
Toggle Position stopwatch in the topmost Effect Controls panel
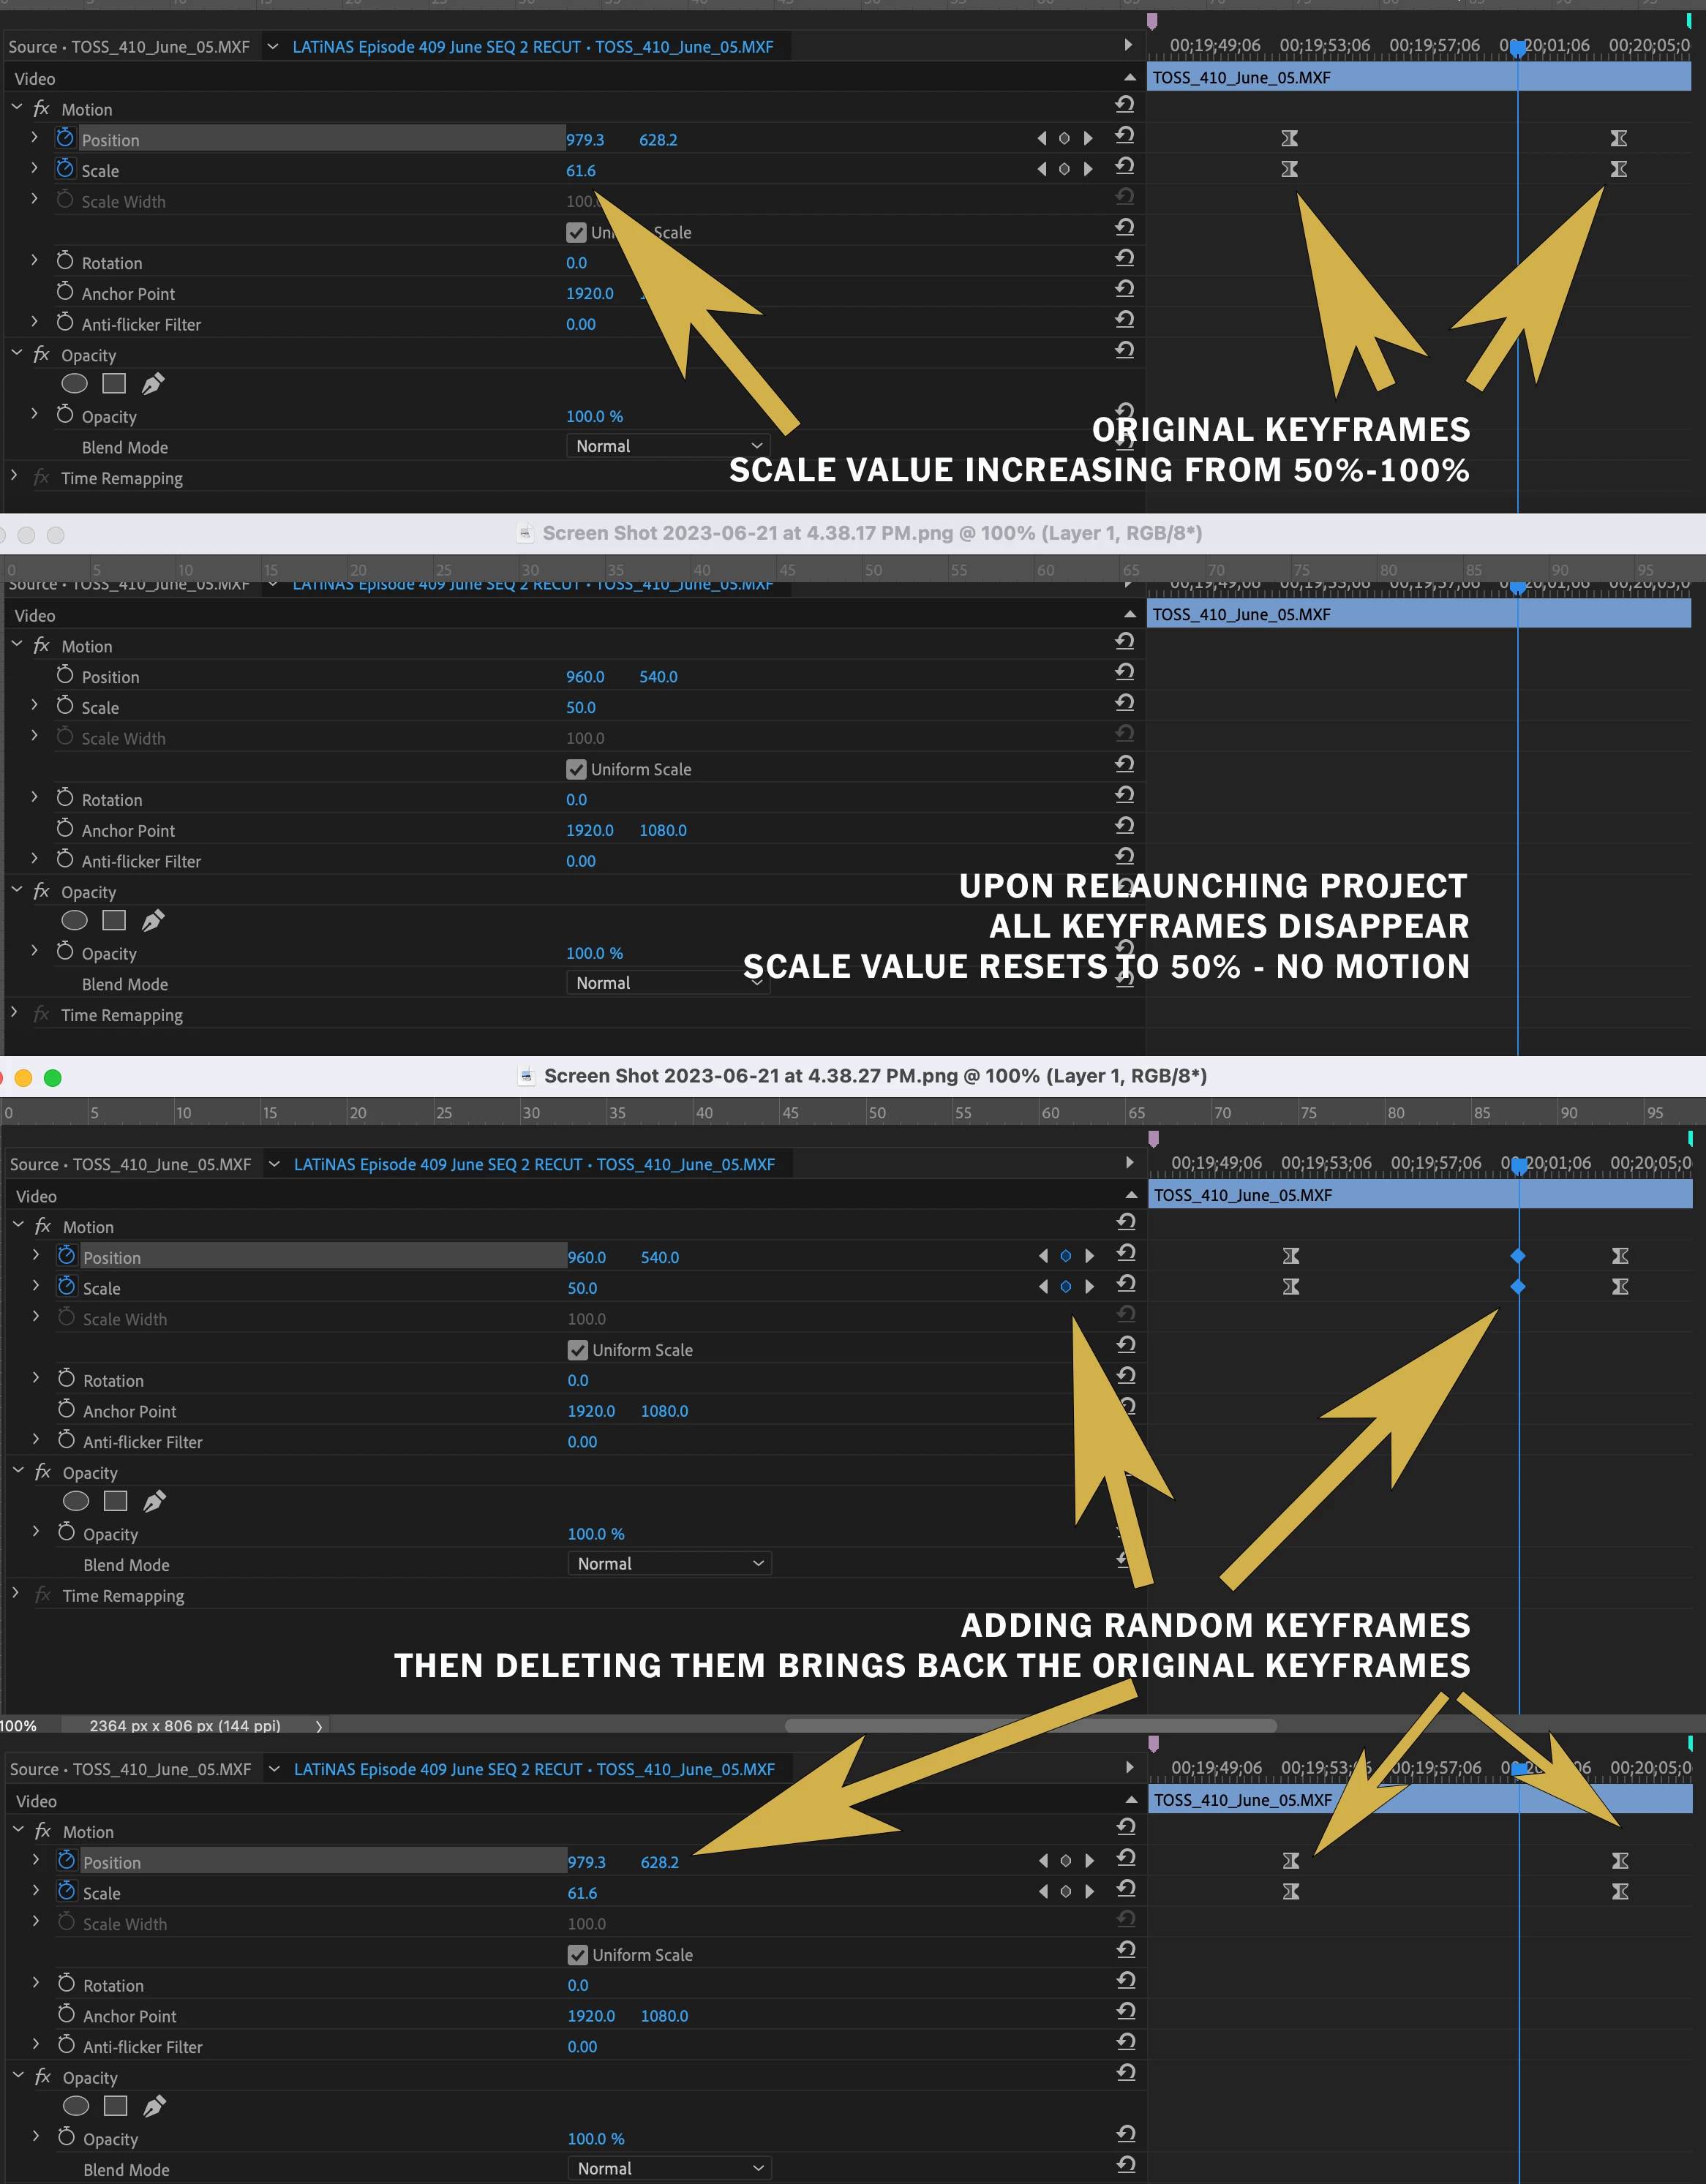click(x=65, y=138)
